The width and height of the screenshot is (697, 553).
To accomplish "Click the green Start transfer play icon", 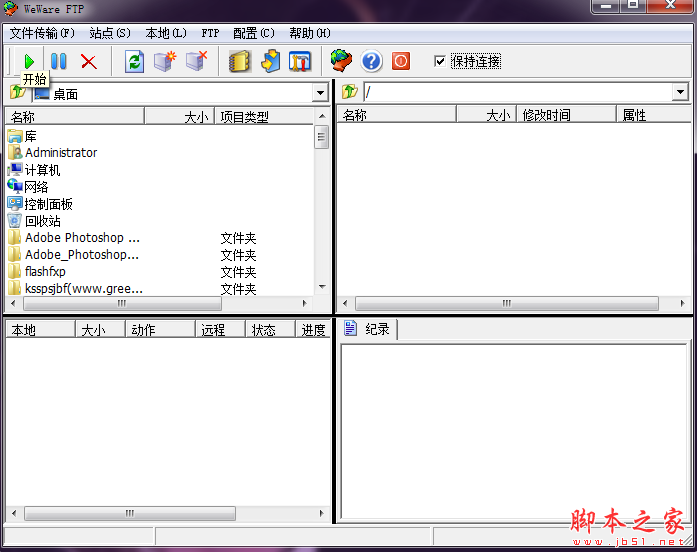I will click(29, 61).
